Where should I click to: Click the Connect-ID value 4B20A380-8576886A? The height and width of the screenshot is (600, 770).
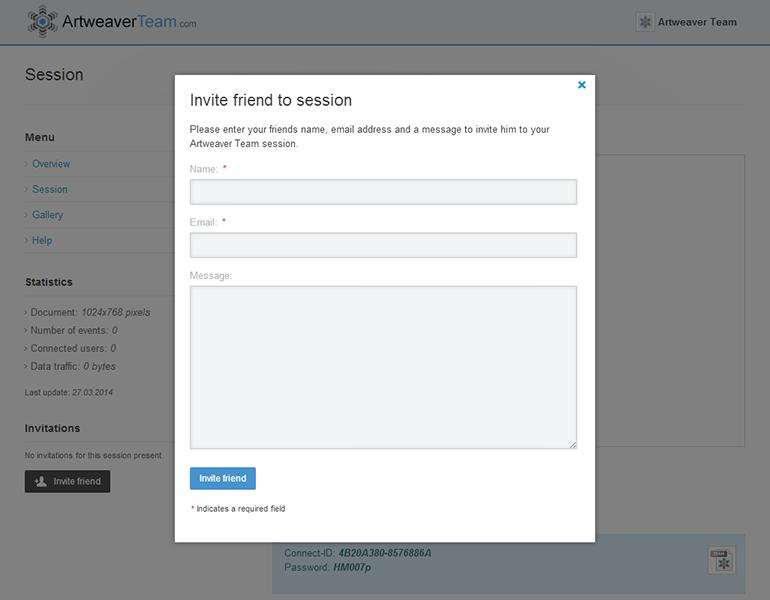pos(385,553)
